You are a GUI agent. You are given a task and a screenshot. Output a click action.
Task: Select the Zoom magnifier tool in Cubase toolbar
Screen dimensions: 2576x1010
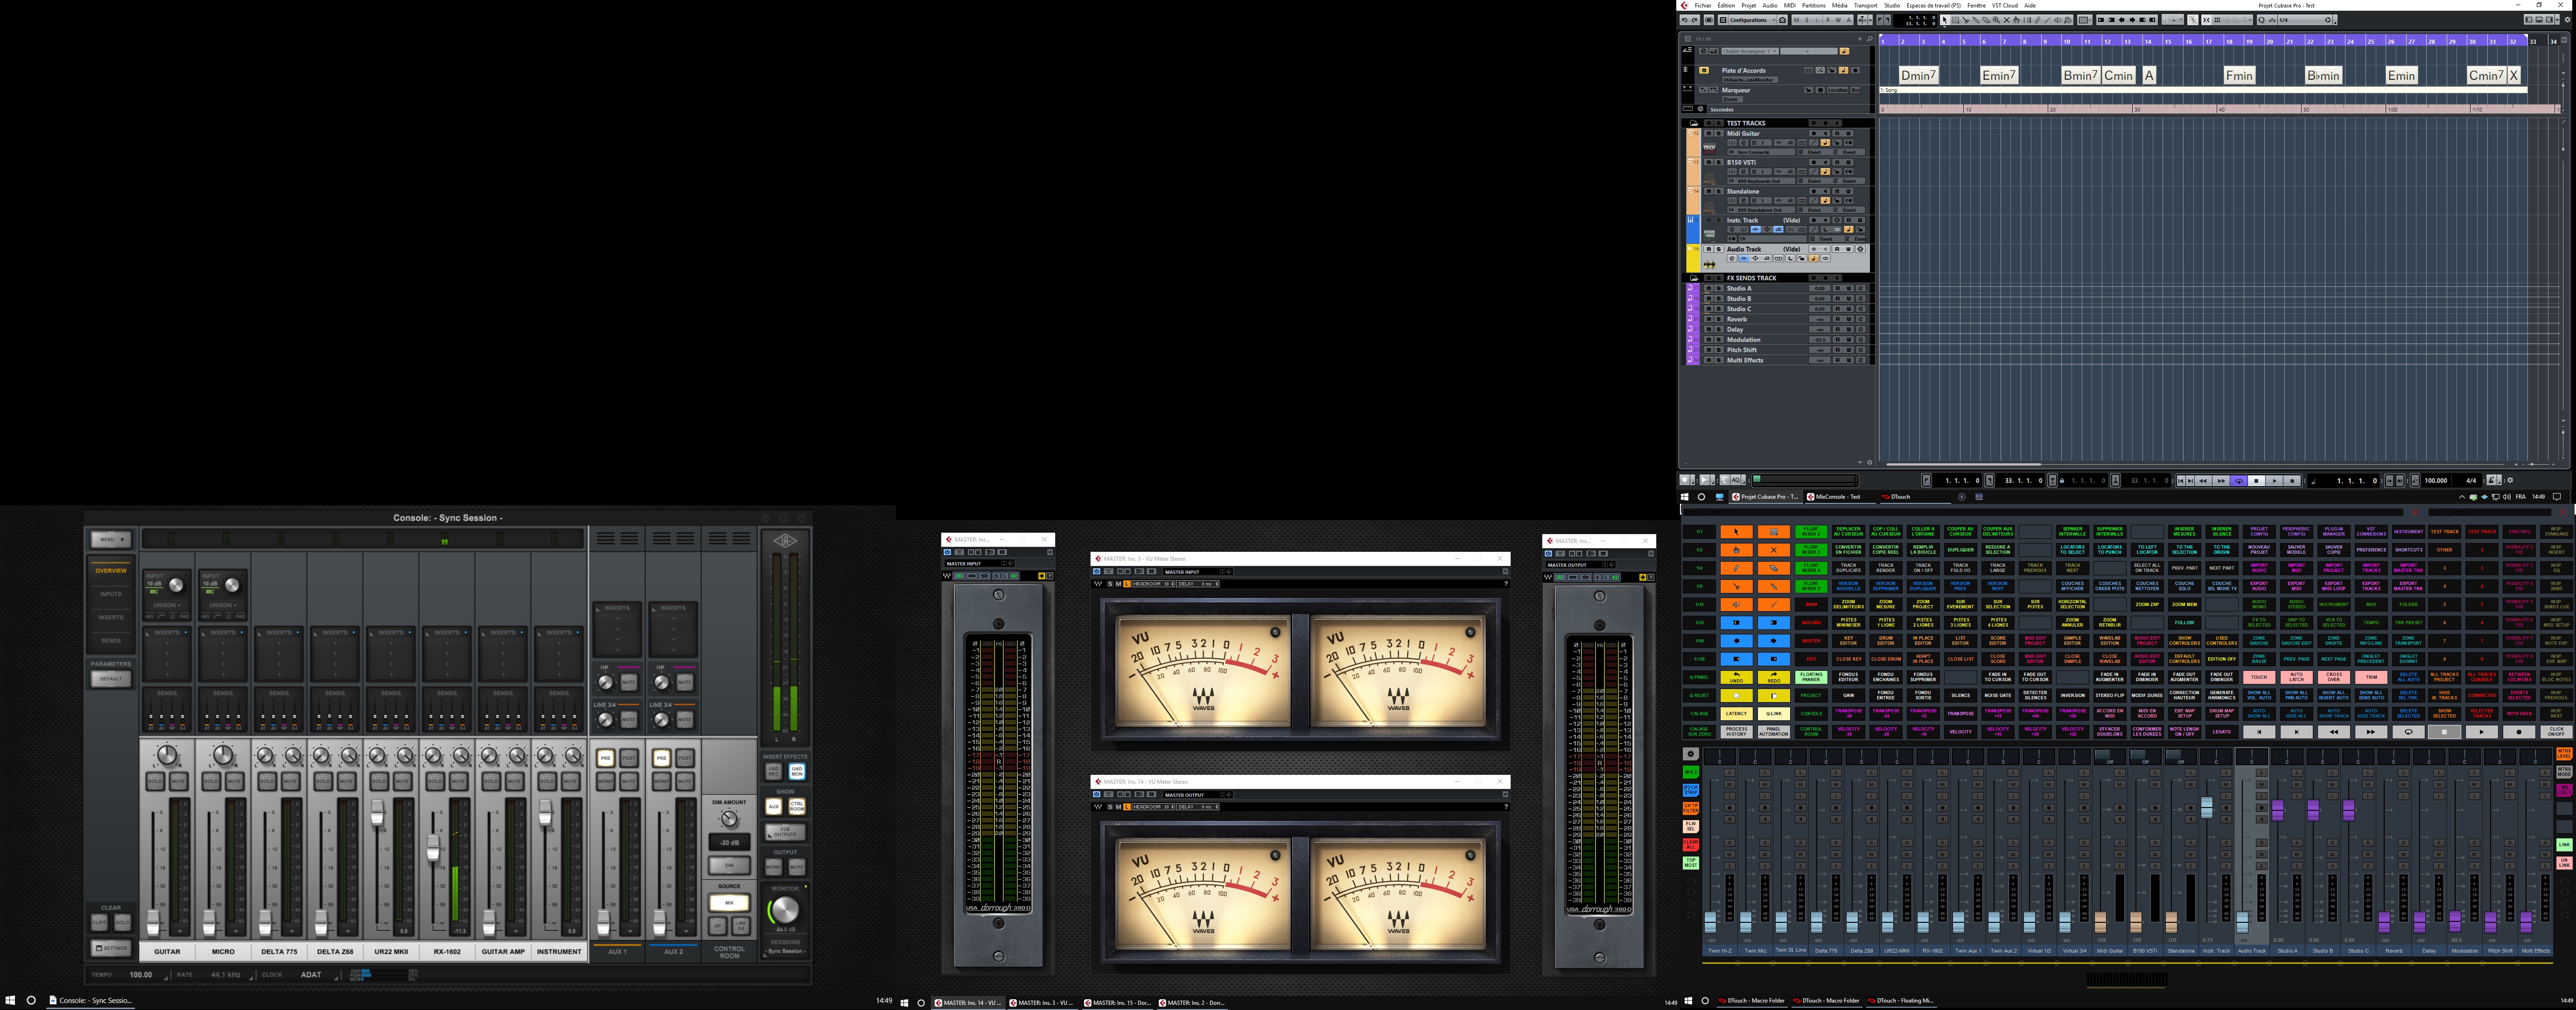(x=1996, y=20)
